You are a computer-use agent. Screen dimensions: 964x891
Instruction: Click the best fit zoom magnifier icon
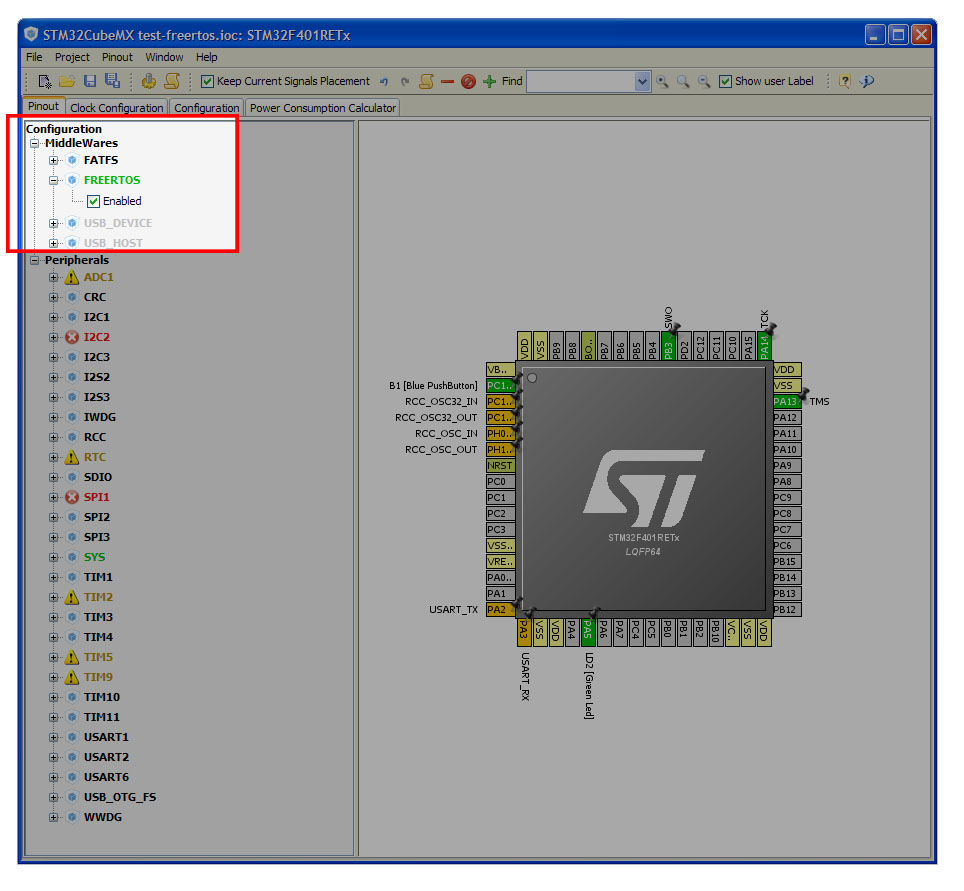coord(683,81)
